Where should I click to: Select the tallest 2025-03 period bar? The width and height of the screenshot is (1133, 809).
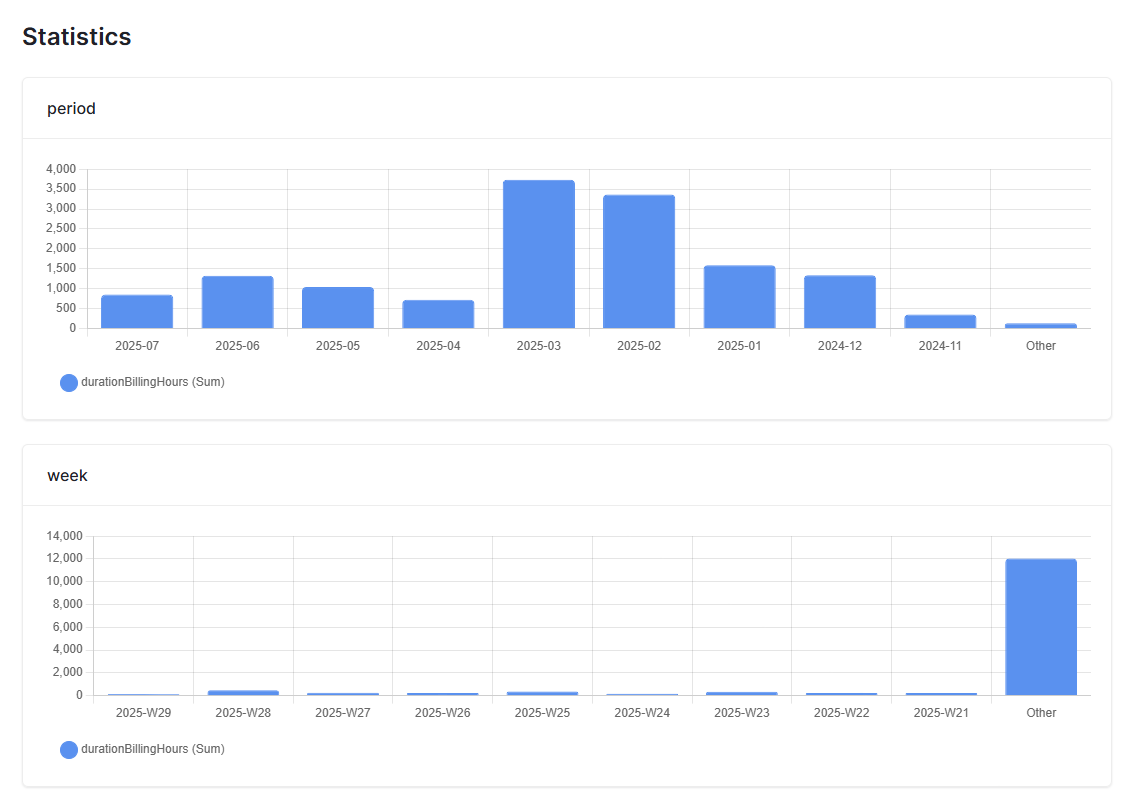pos(538,254)
